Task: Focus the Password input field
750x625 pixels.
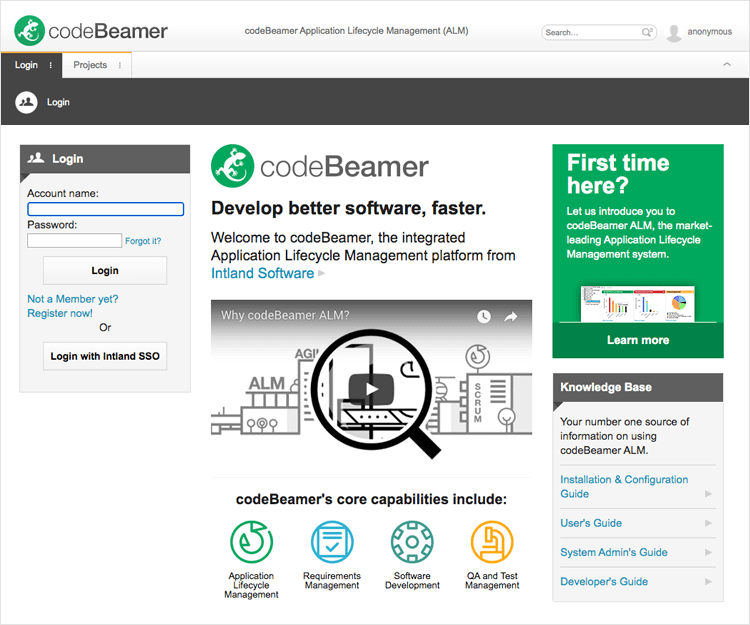Action: (x=74, y=240)
